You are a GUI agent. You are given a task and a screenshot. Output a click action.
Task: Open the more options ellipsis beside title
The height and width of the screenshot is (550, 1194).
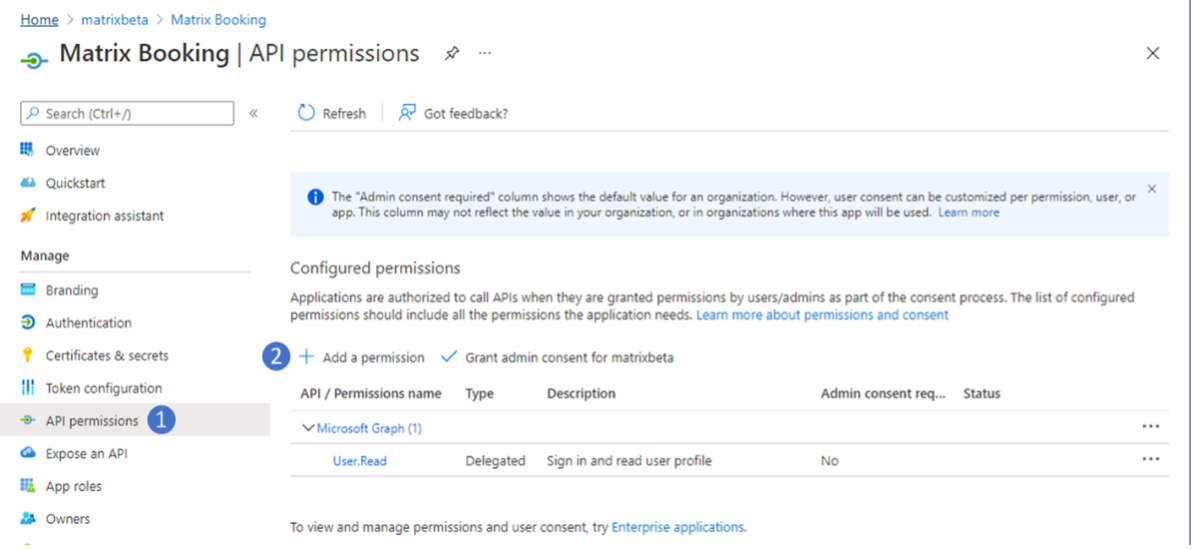coord(485,54)
